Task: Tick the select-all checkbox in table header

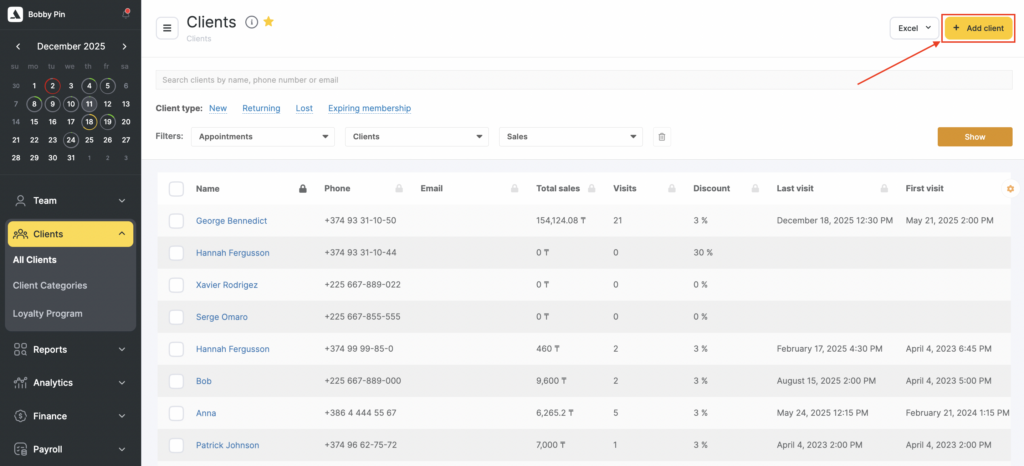Action: point(176,188)
